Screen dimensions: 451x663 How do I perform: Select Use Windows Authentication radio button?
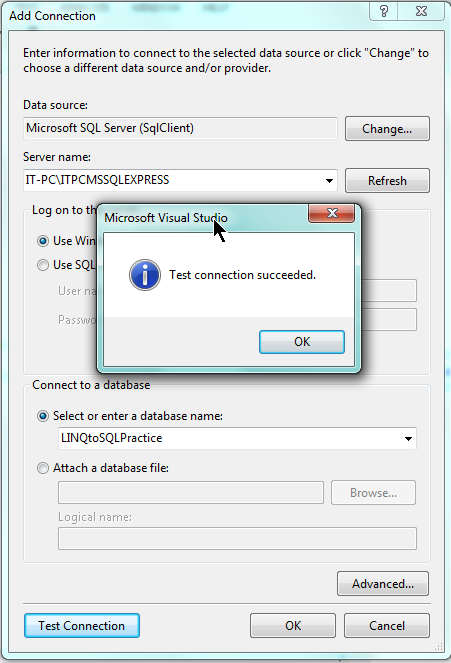pos(43,241)
